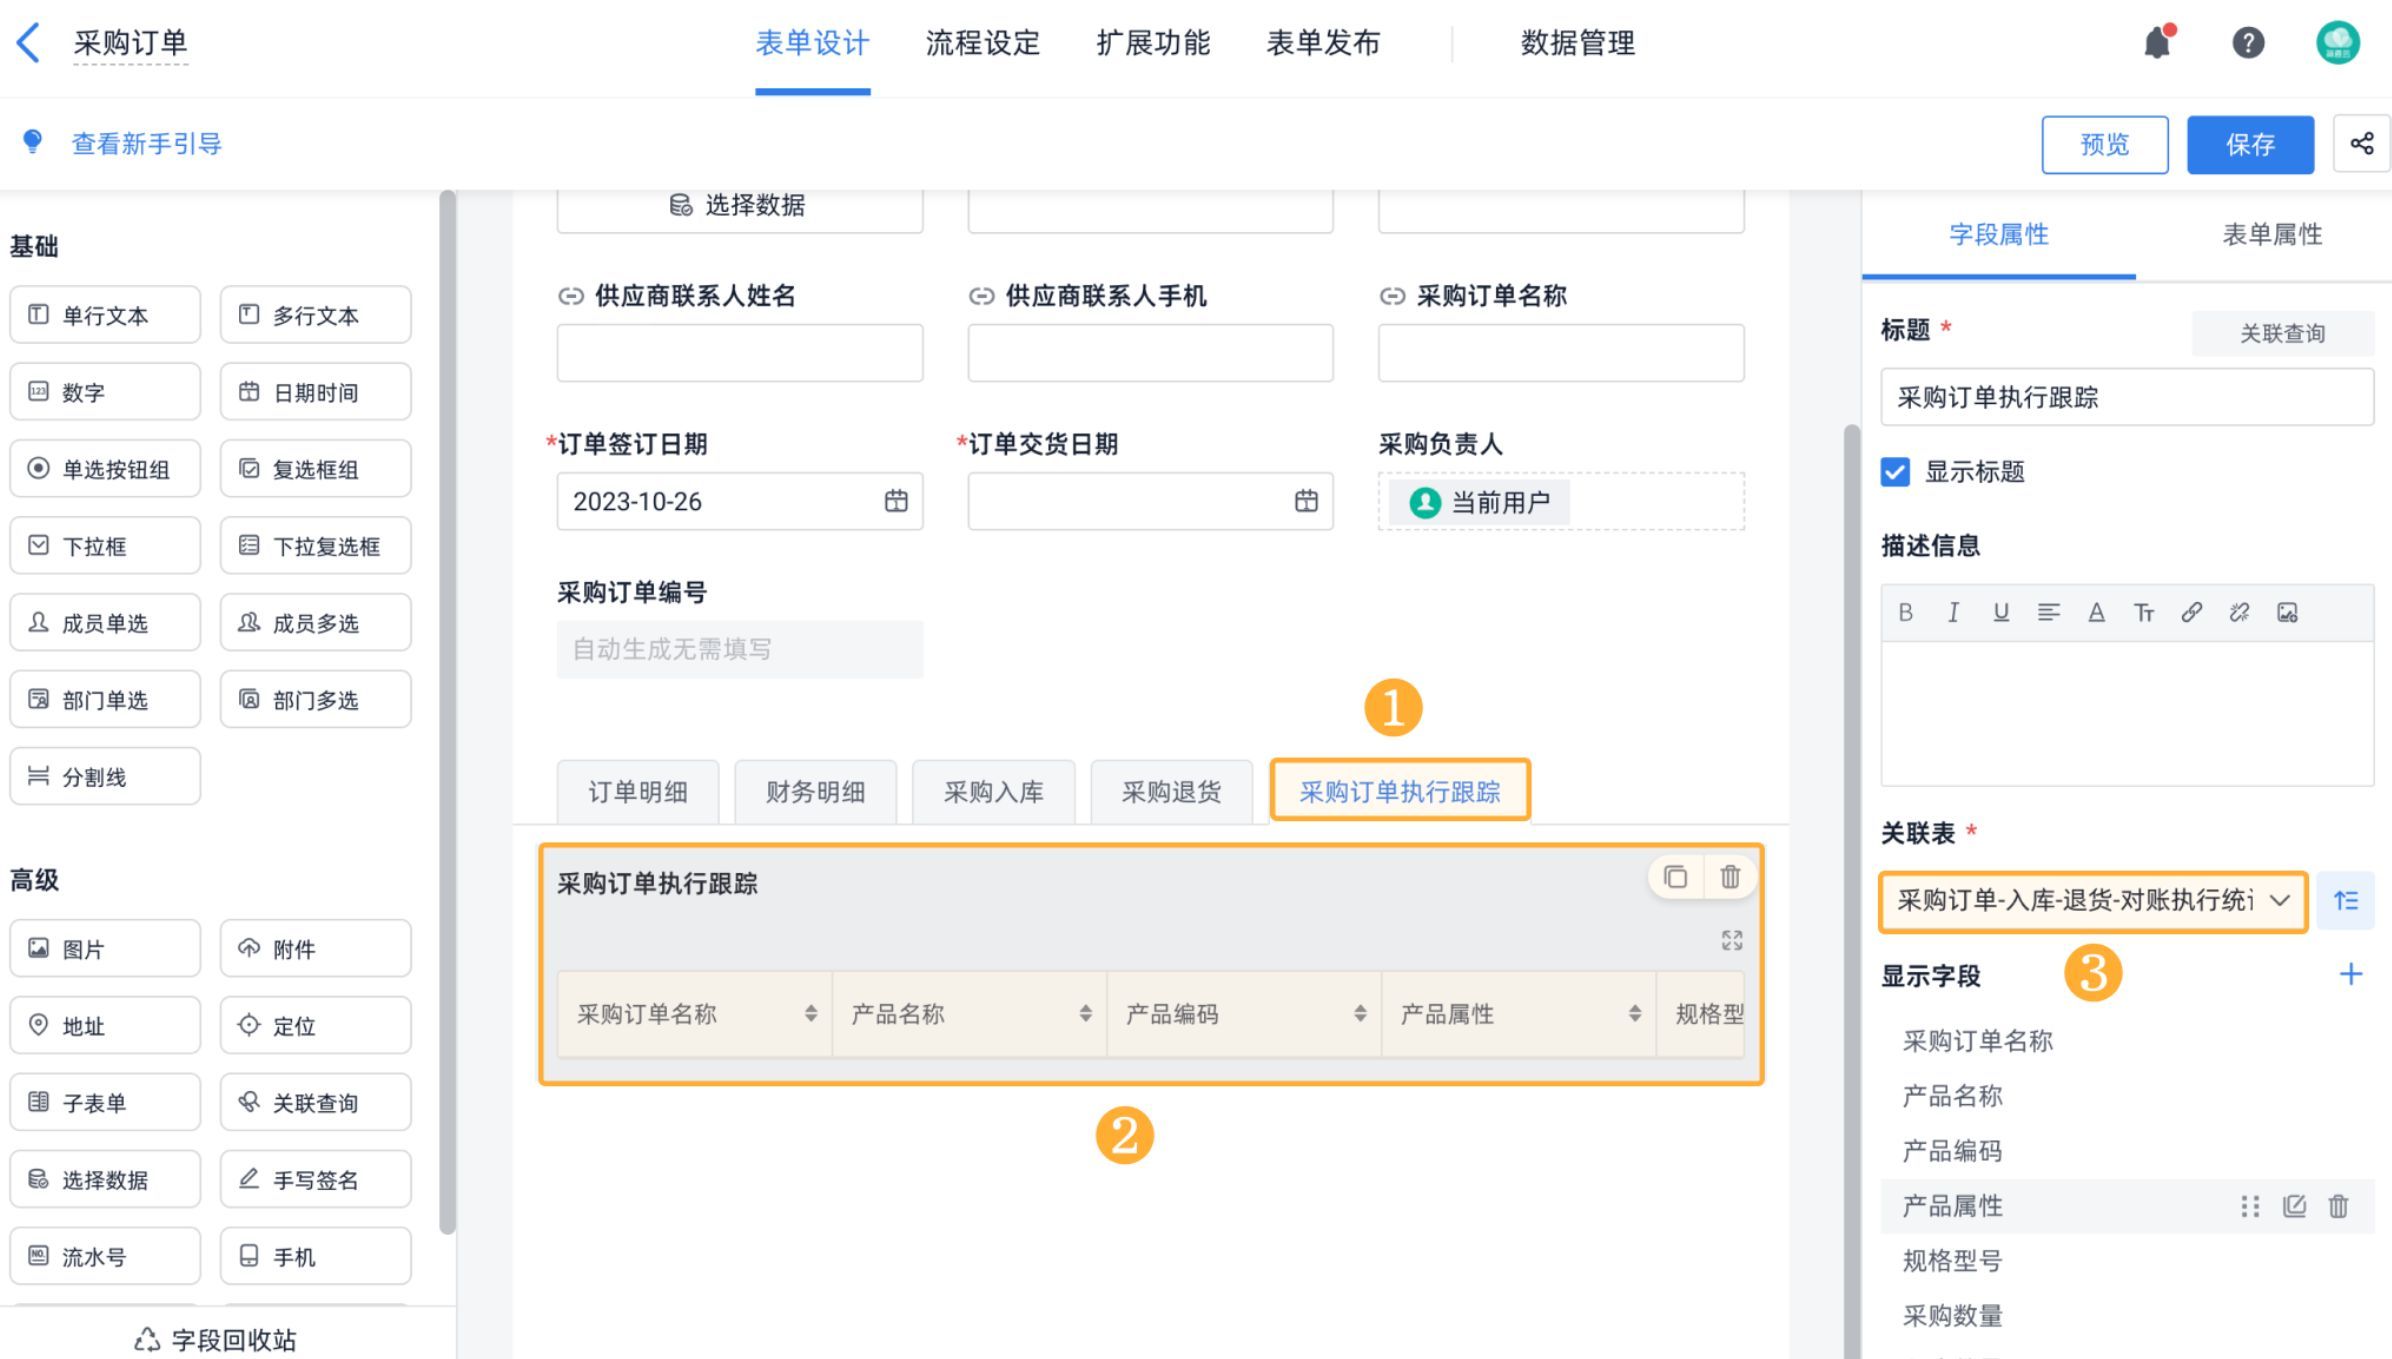
Task: Uncheck the 显示标题 checkbox
Action: coord(1895,472)
